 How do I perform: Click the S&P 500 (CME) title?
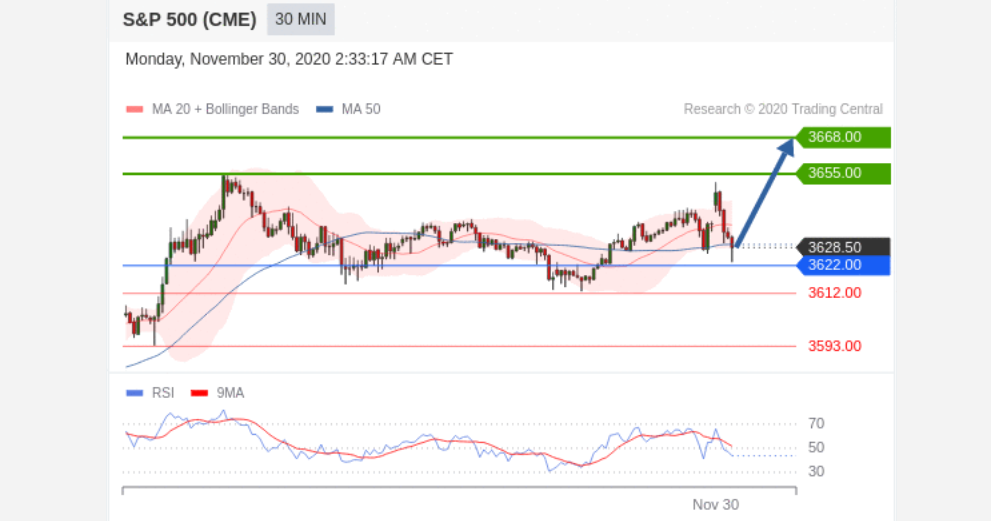point(190,20)
